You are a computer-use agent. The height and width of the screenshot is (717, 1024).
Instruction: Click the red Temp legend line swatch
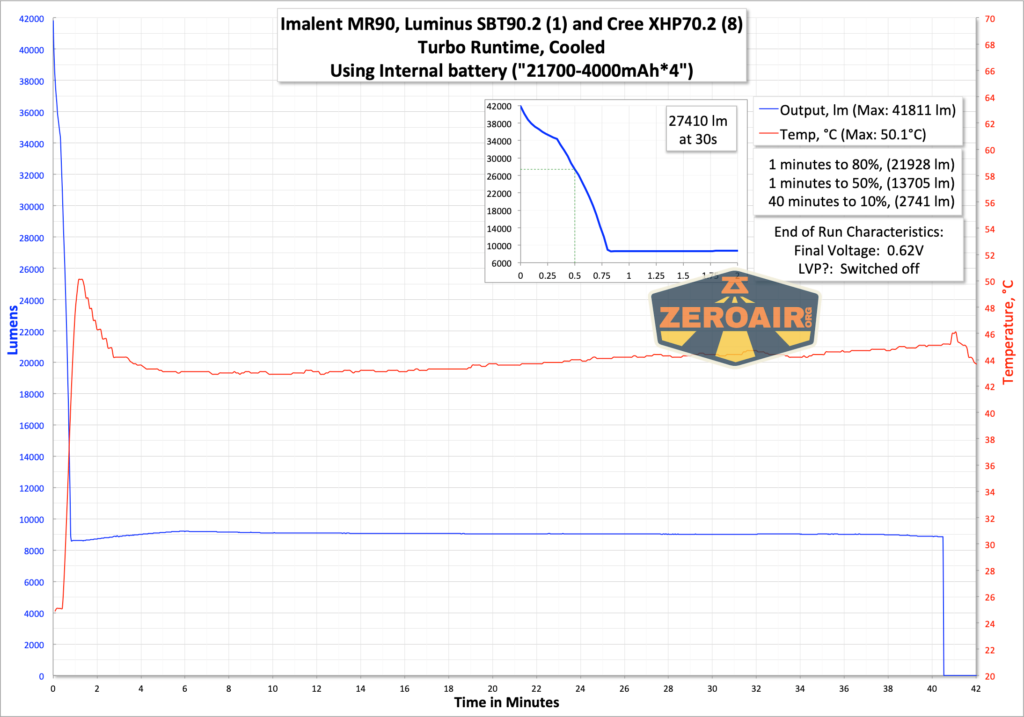click(769, 135)
